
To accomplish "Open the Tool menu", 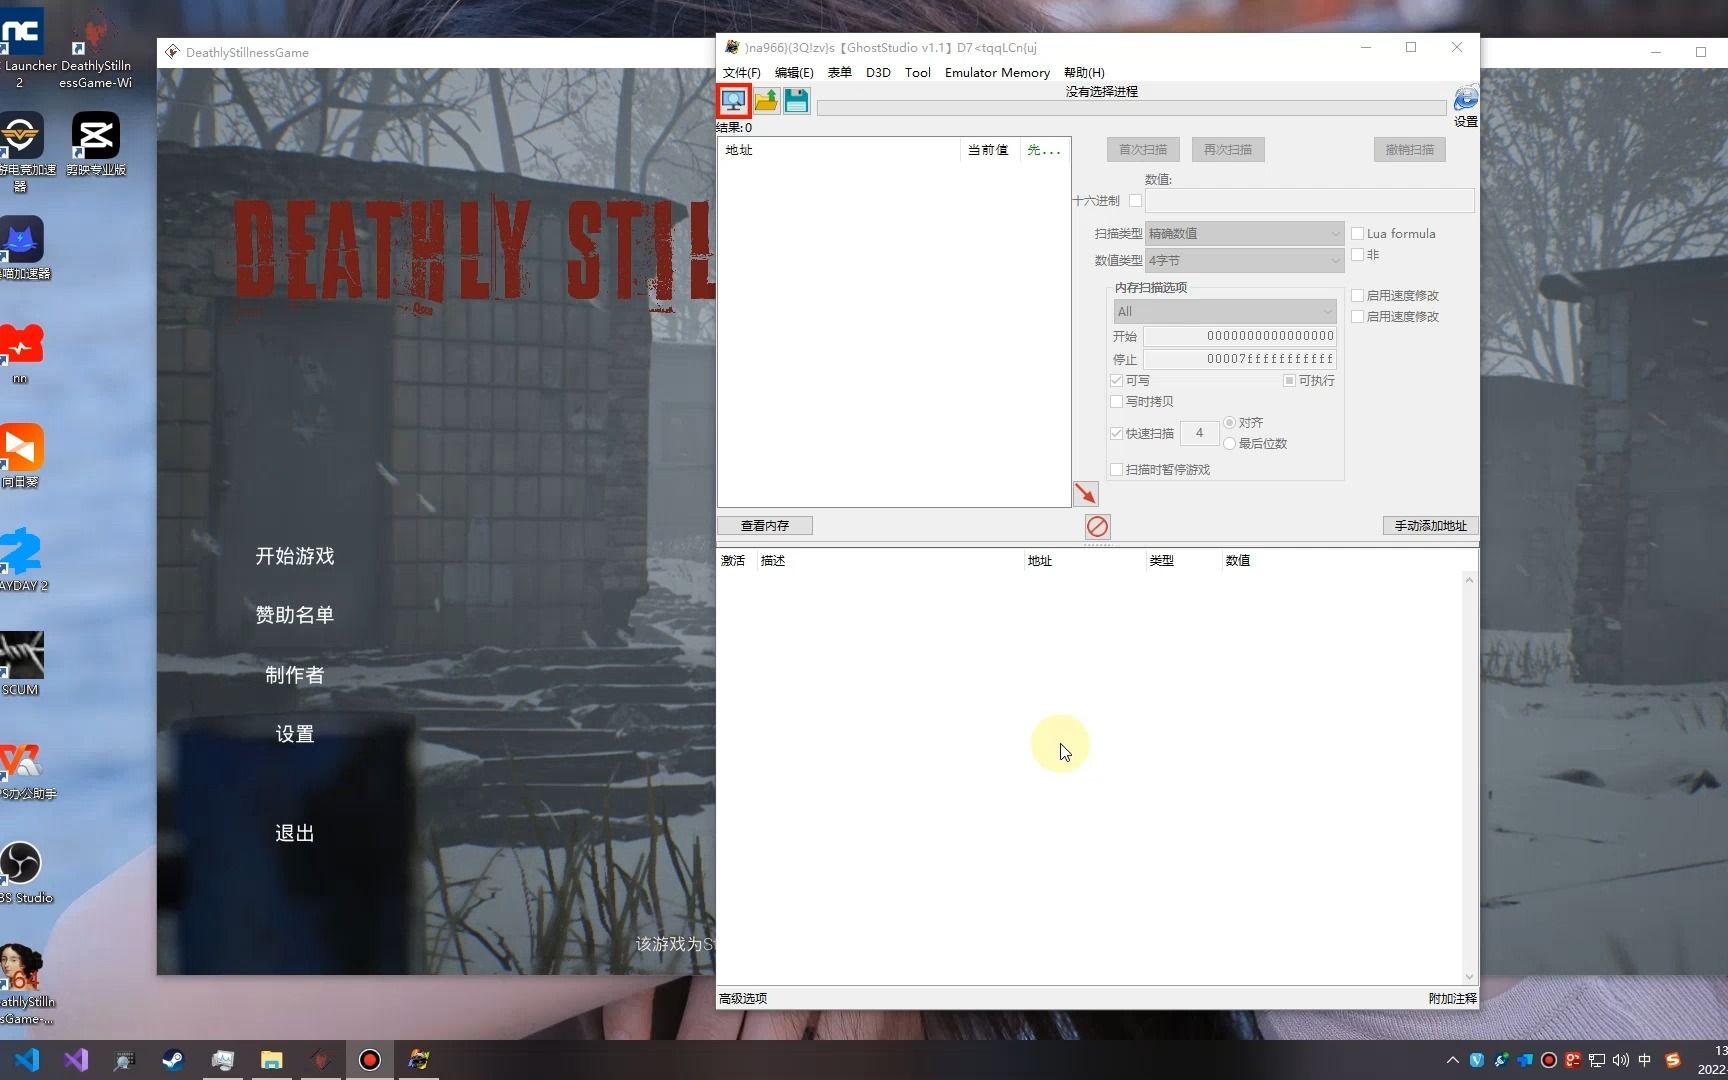I will [917, 72].
